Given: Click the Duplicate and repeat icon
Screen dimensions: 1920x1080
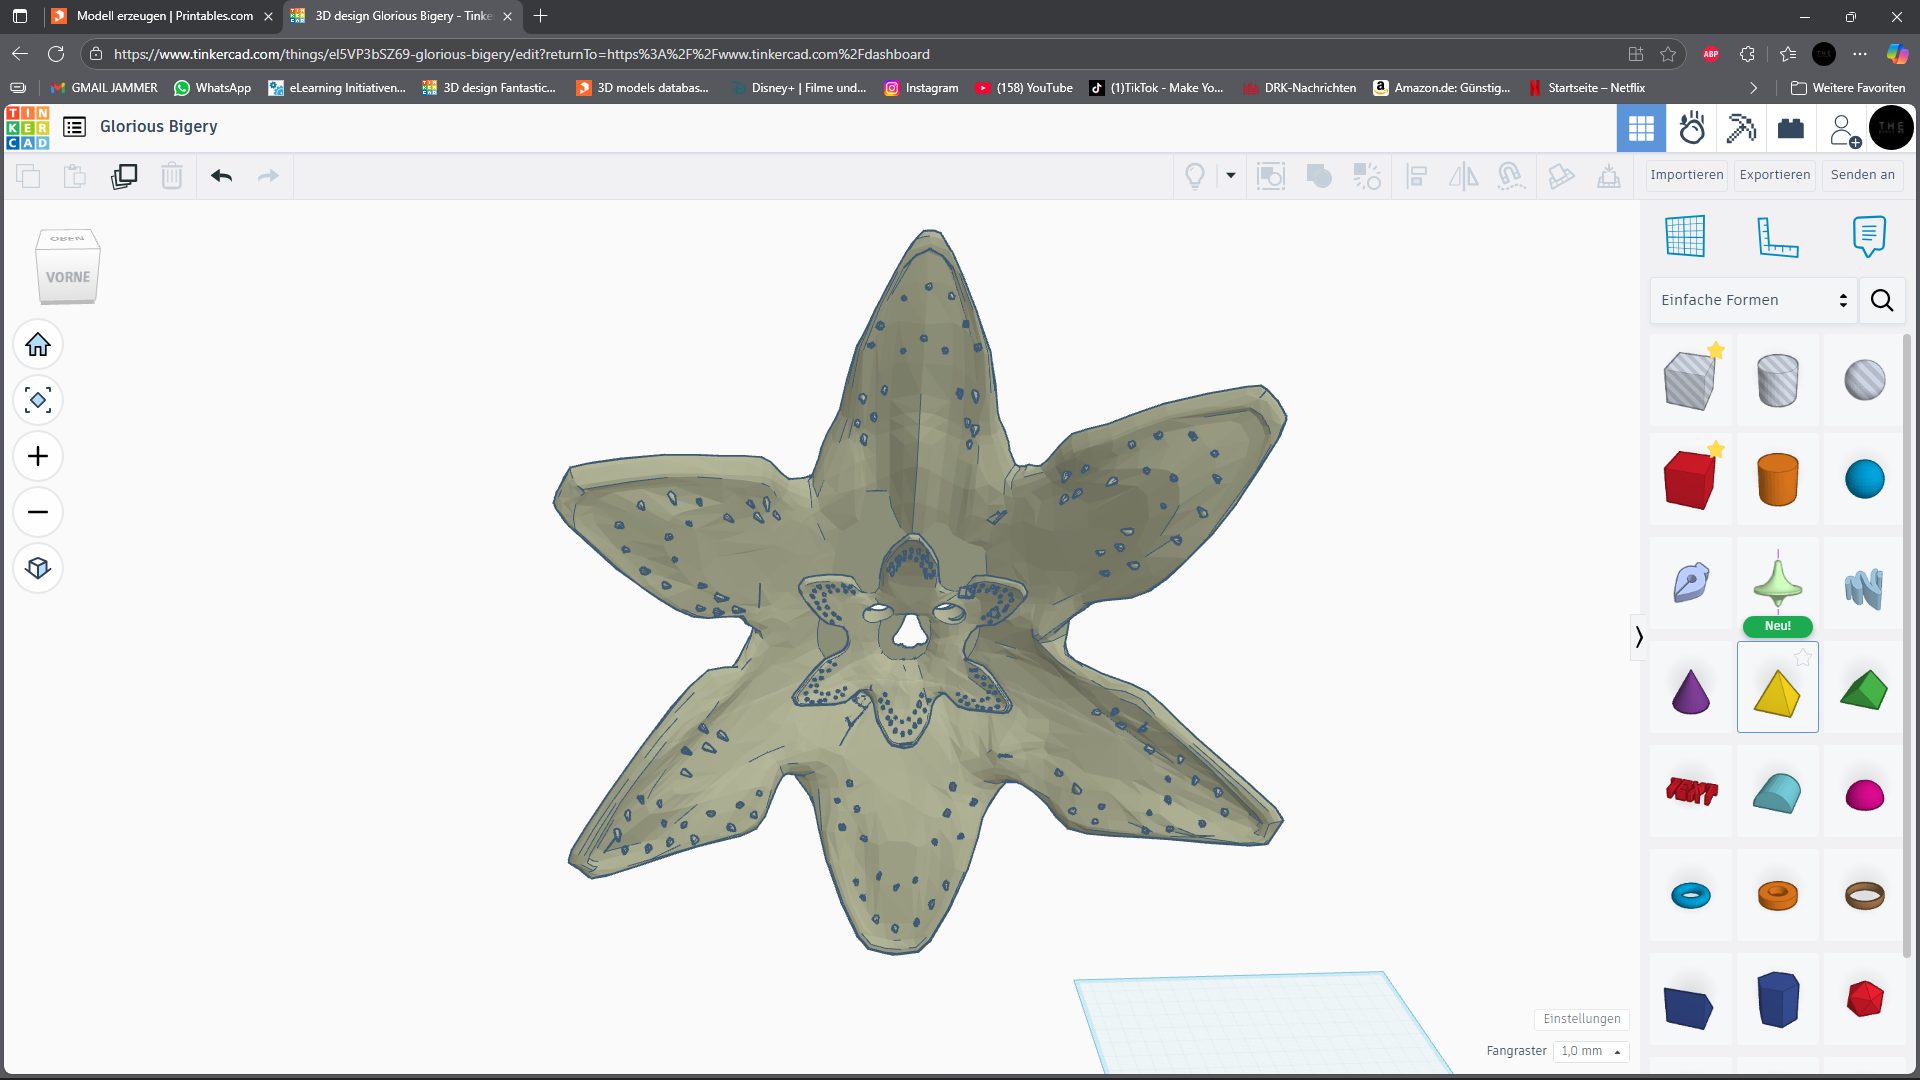Looking at the screenshot, I should tap(124, 176).
